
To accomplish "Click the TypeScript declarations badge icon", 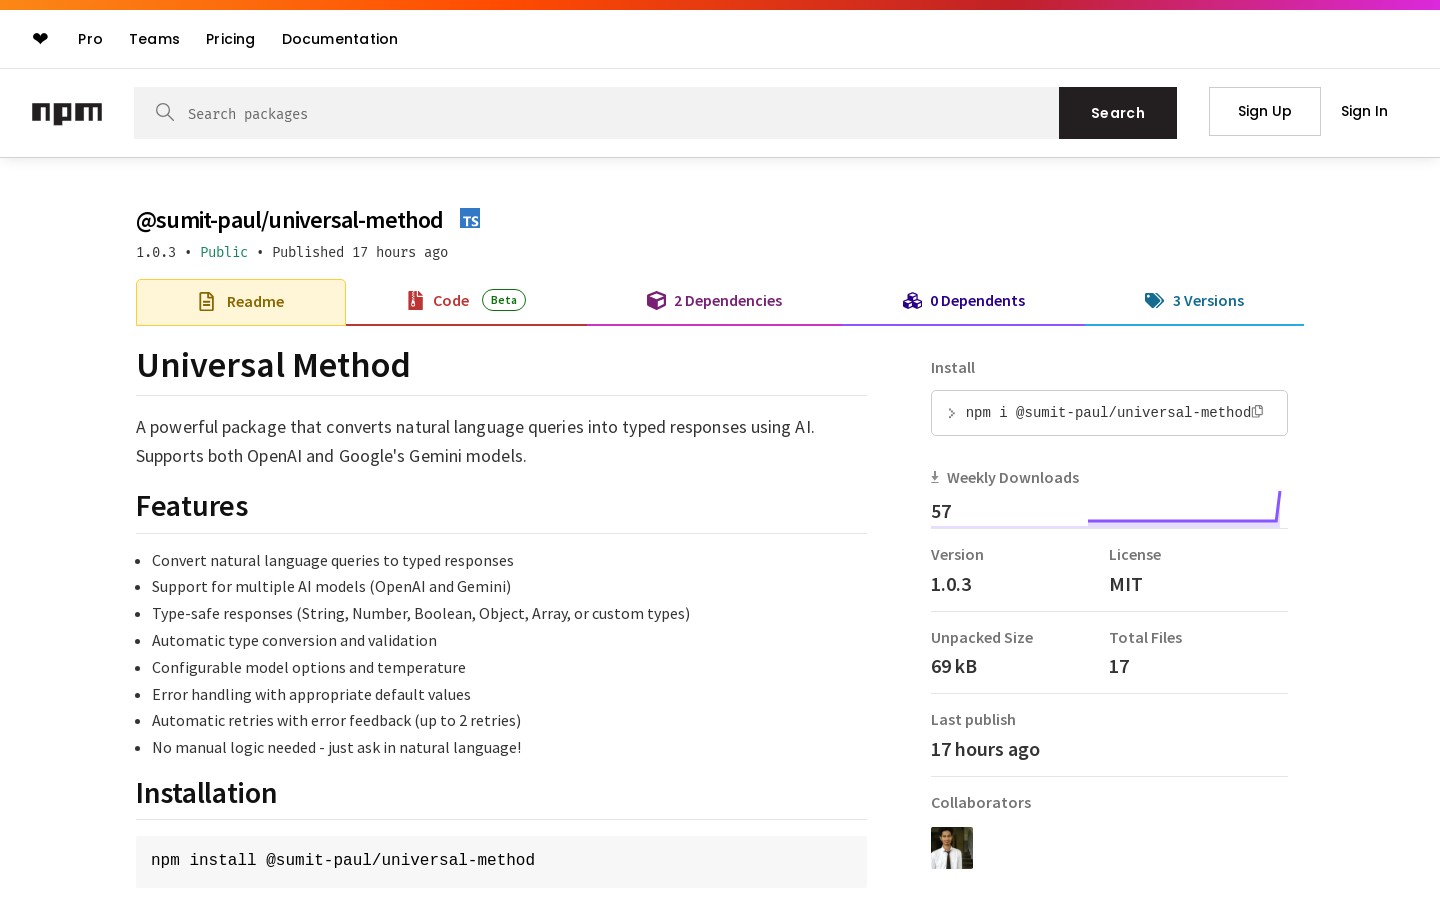I will (470, 218).
